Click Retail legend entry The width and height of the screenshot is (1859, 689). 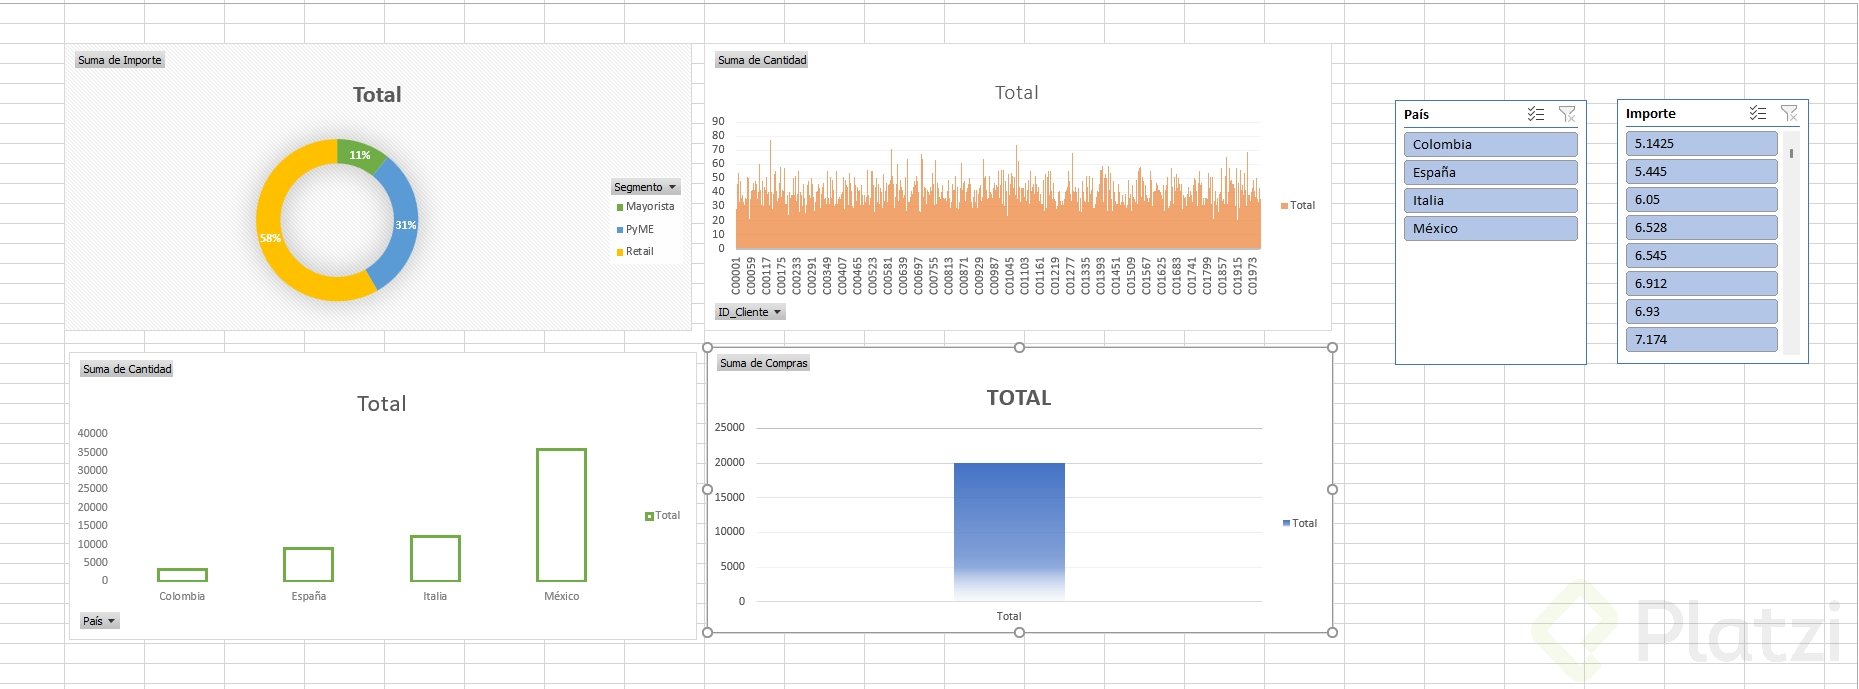(635, 251)
